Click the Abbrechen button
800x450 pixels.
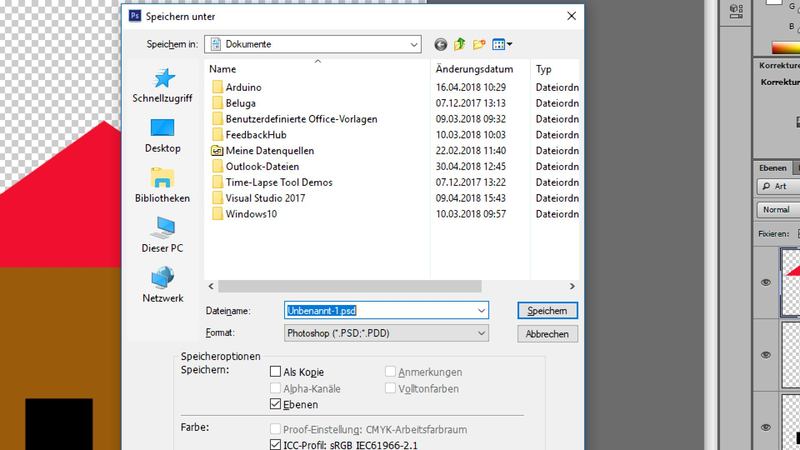547,334
